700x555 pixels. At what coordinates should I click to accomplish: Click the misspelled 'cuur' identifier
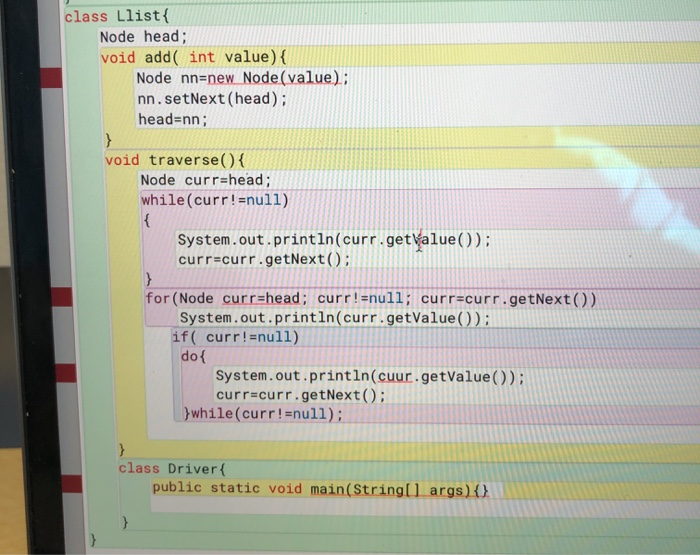[x=395, y=376]
